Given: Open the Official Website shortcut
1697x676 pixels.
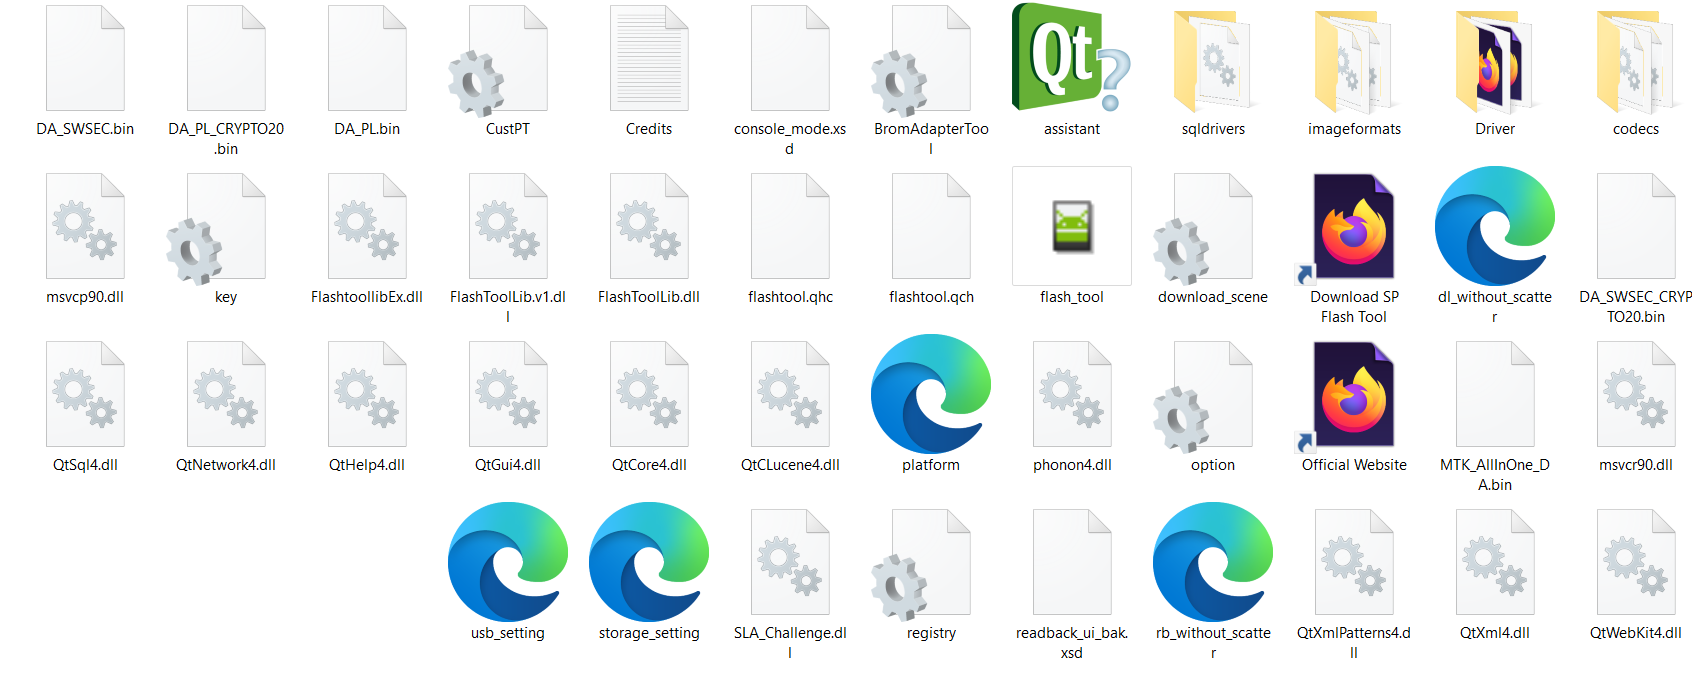Looking at the screenshot, I should [x=1344, y=398].
